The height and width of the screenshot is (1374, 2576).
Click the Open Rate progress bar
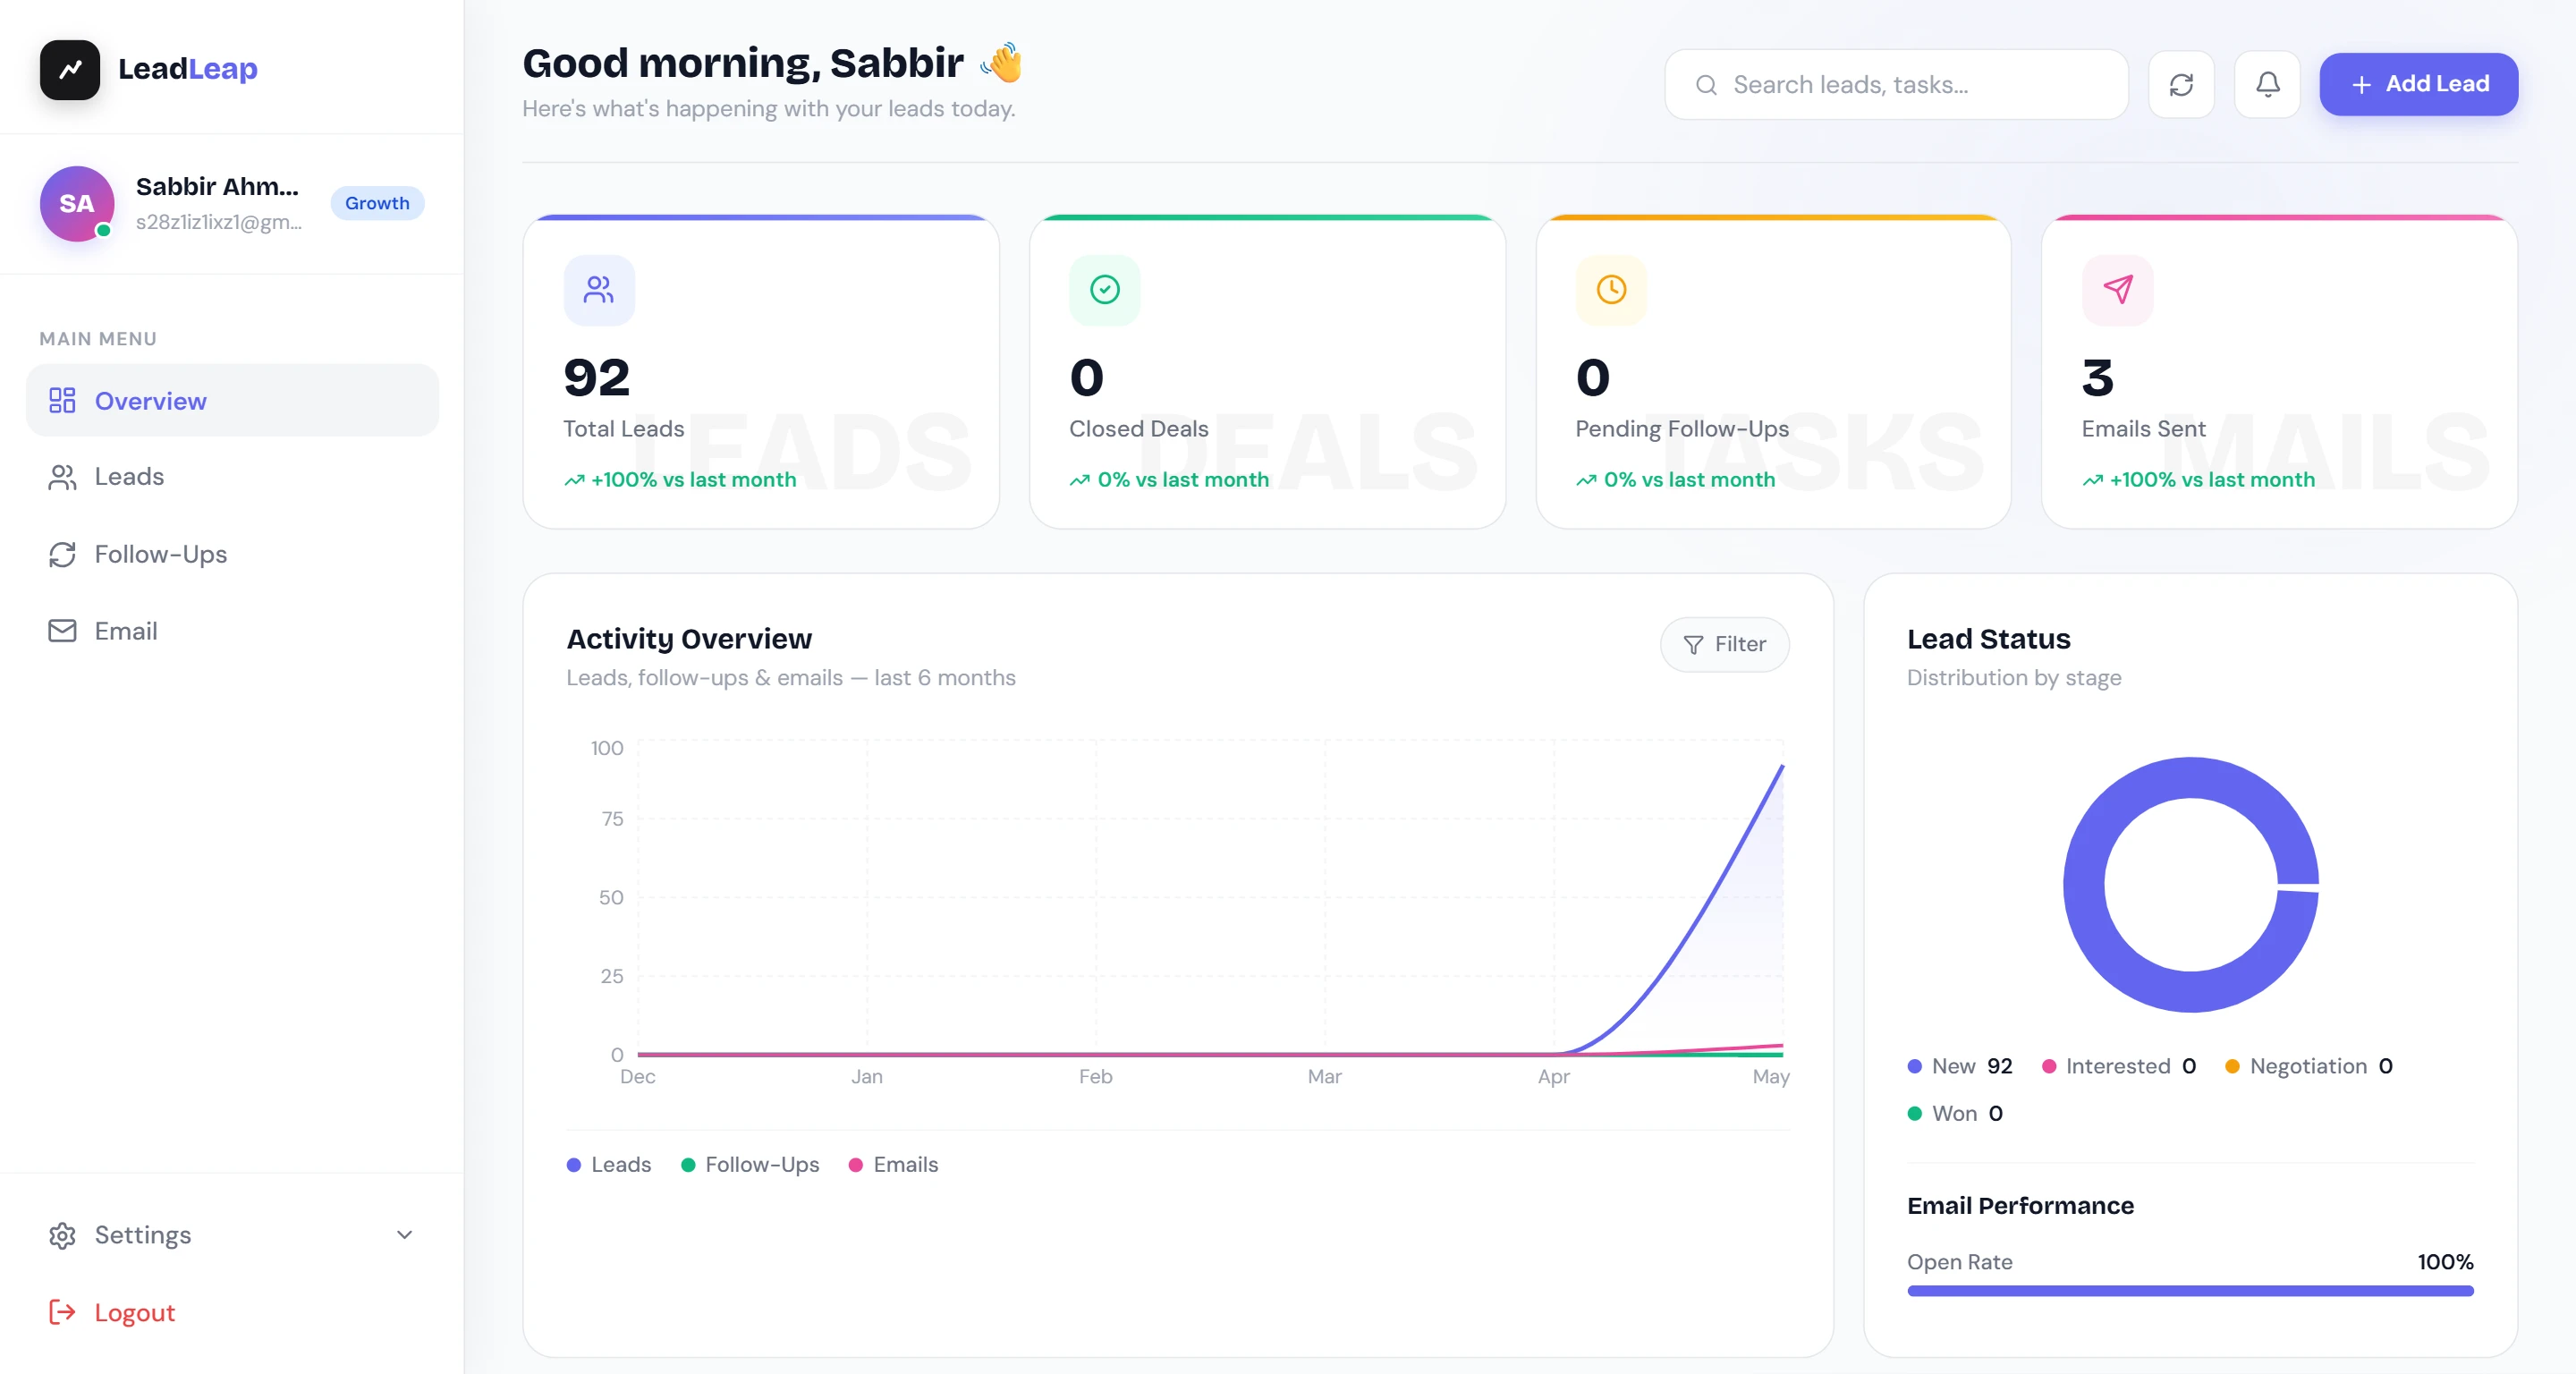[x=2190, y=1291]
